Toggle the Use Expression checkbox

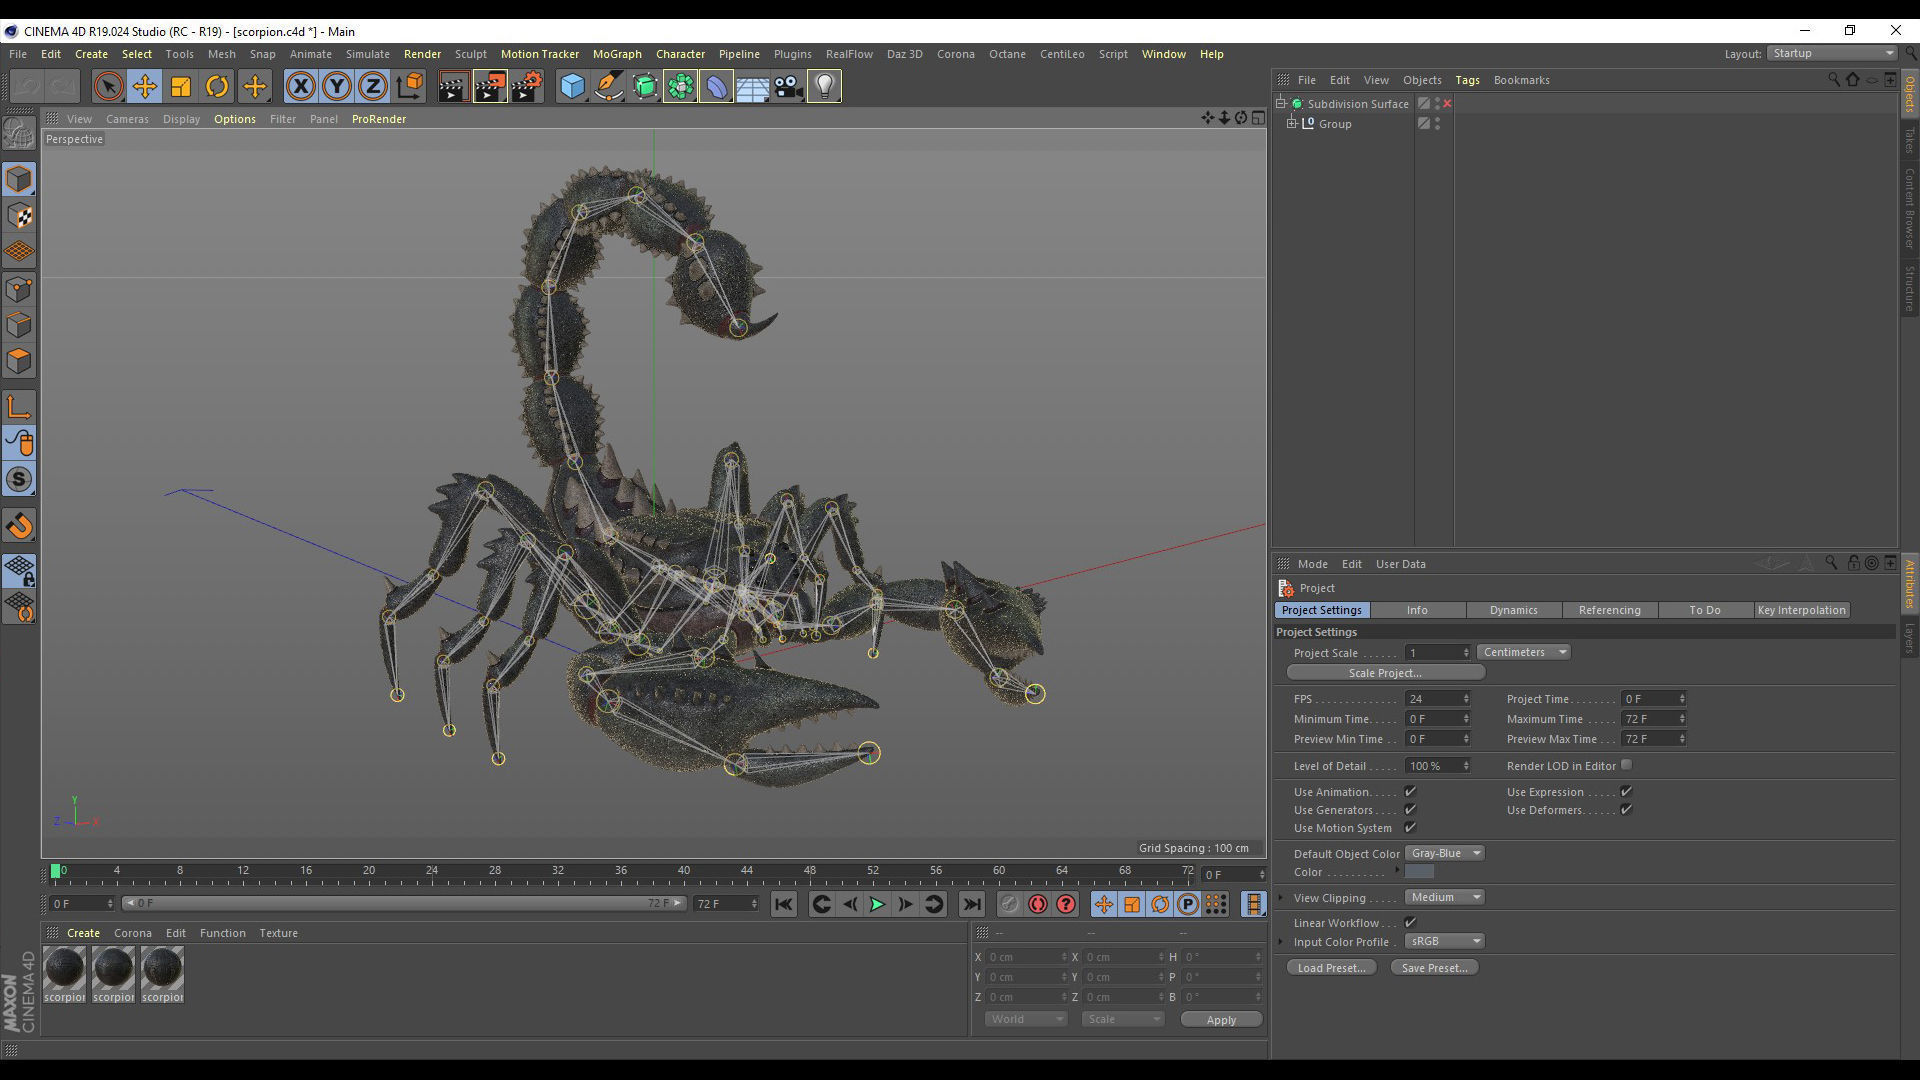[x=1627, y=792]
